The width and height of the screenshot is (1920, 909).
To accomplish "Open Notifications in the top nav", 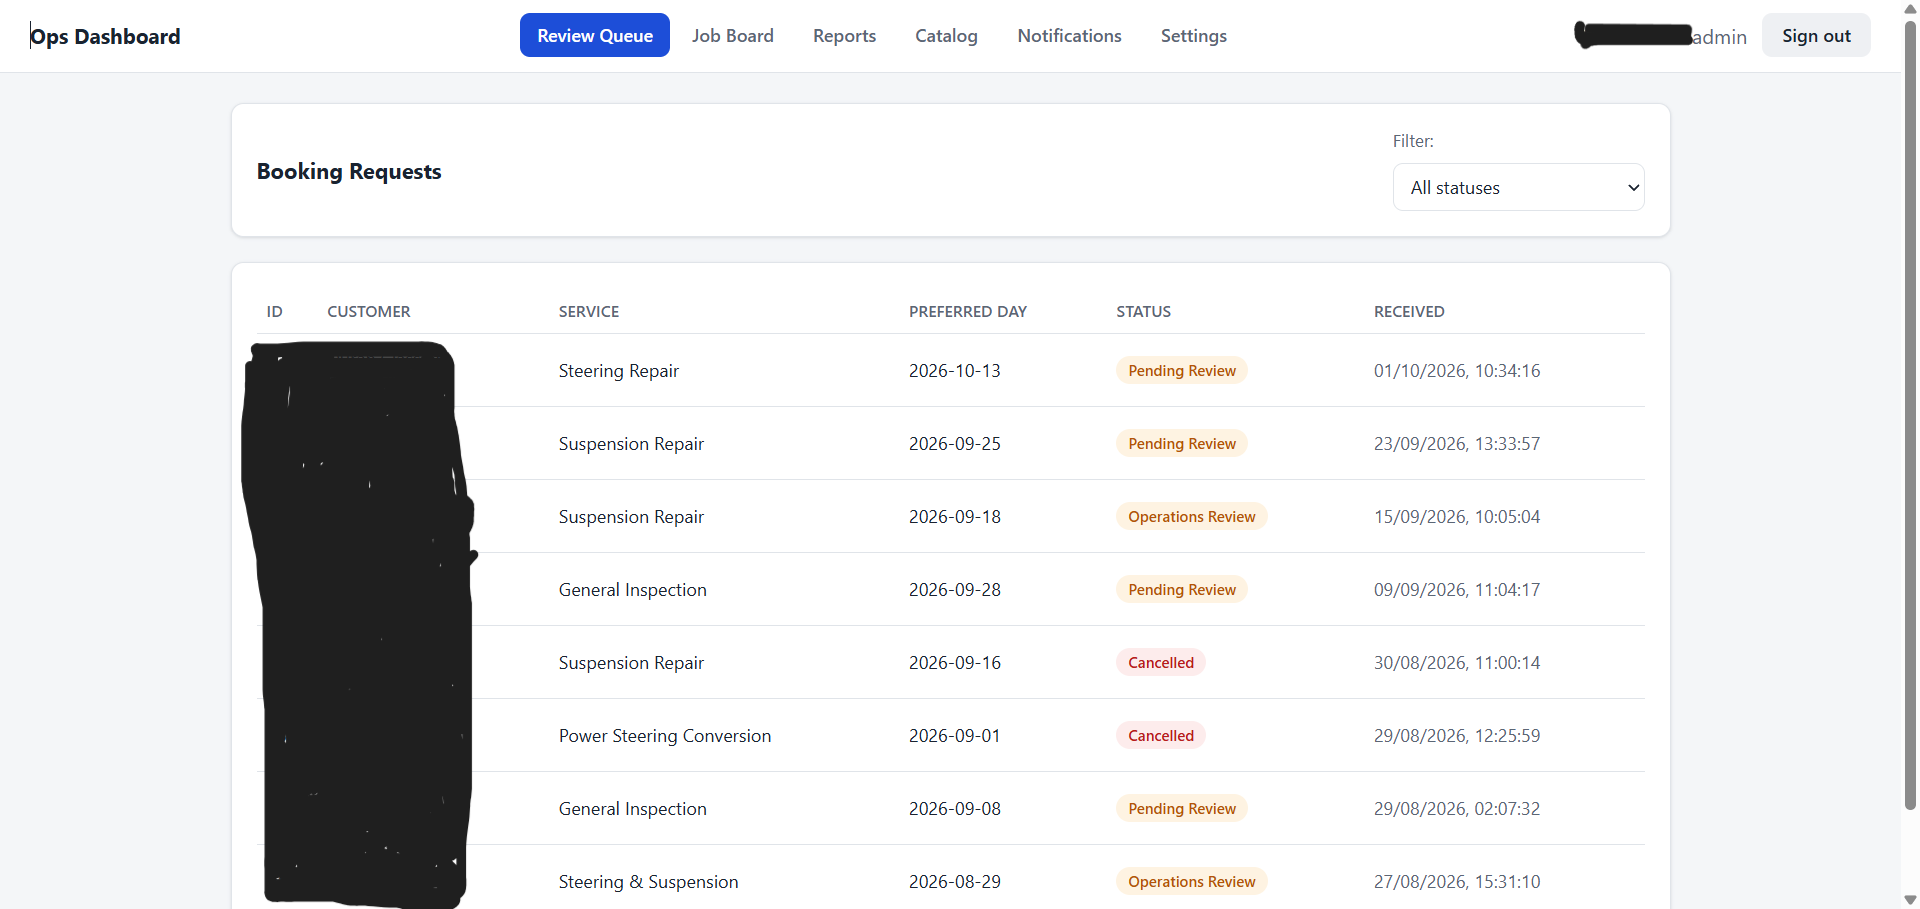I will point(1069,35).
